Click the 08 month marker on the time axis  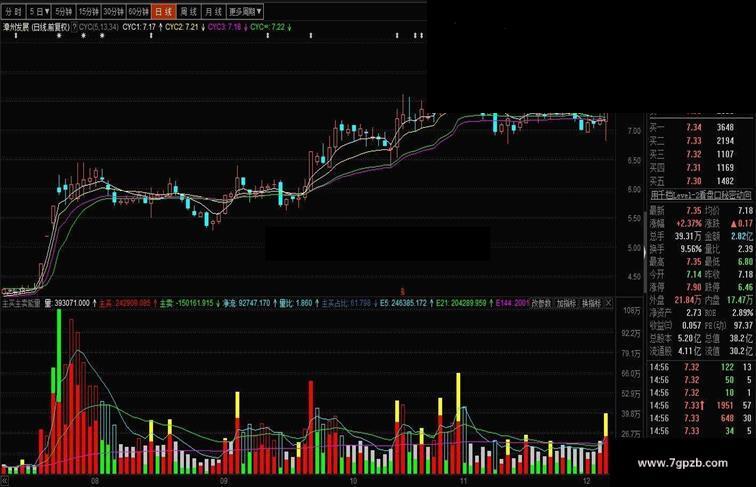[95, 481]
